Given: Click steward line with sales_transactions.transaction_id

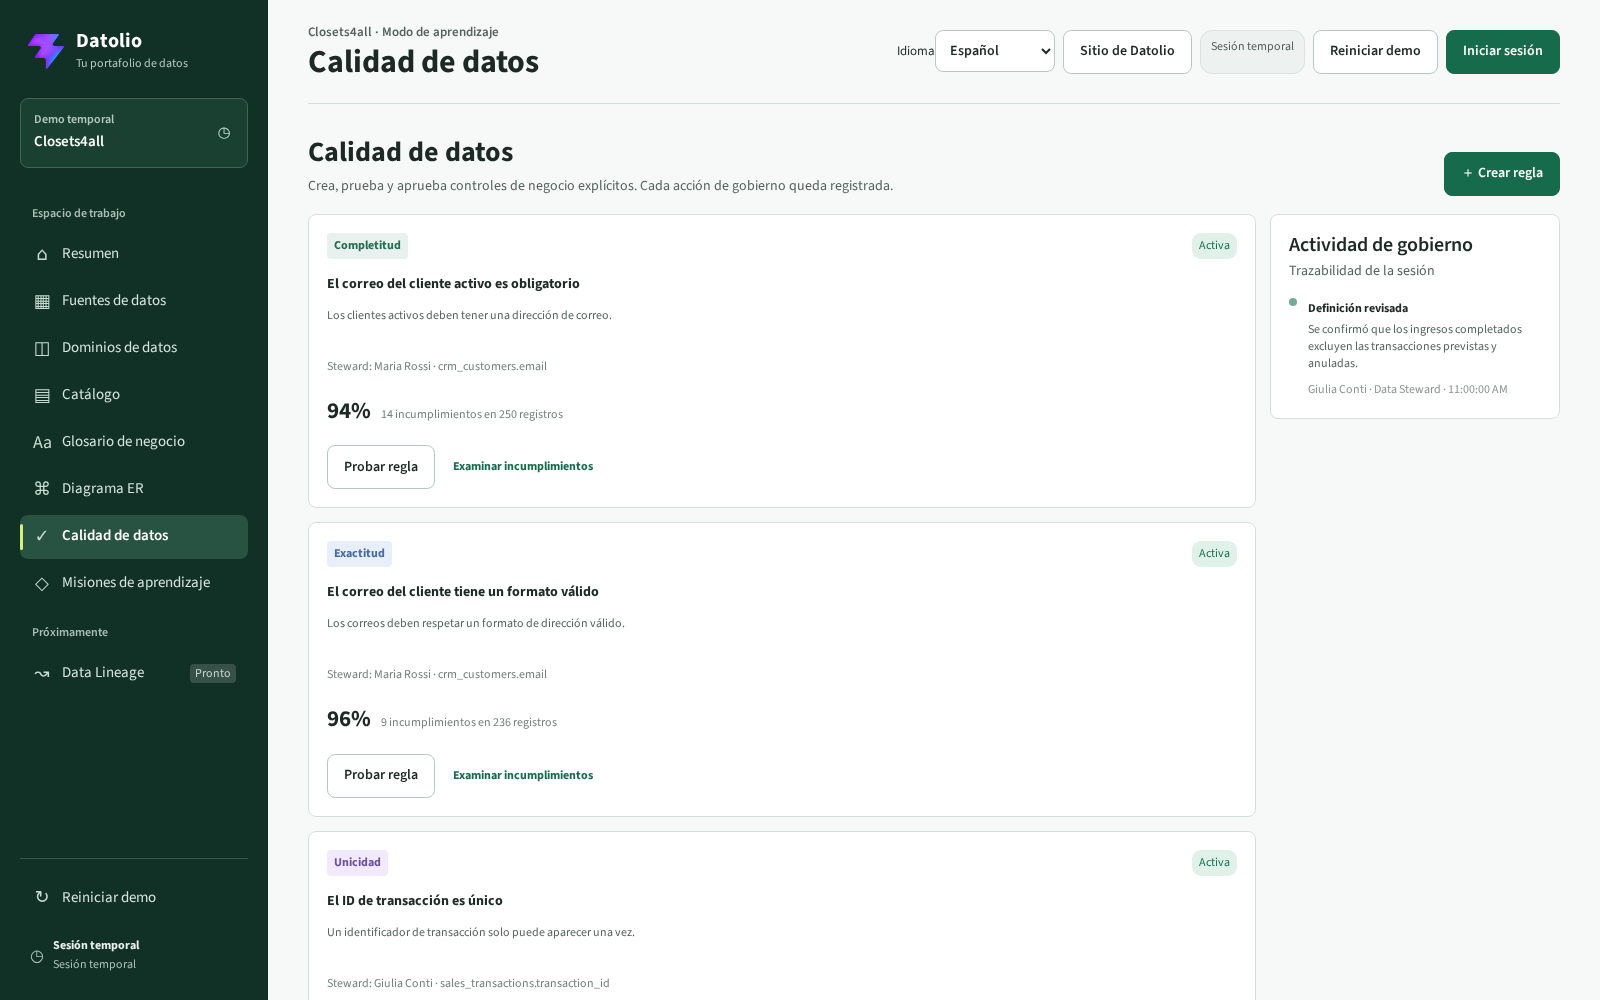Looking at the screenshot, I should click(x=468, y=984).
